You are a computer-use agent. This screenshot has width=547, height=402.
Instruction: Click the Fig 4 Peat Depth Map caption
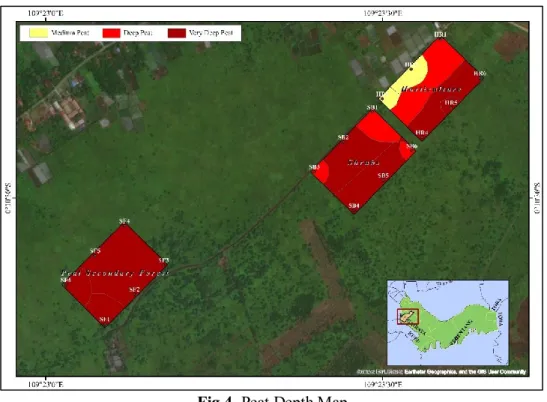click(x=273, y=399)
